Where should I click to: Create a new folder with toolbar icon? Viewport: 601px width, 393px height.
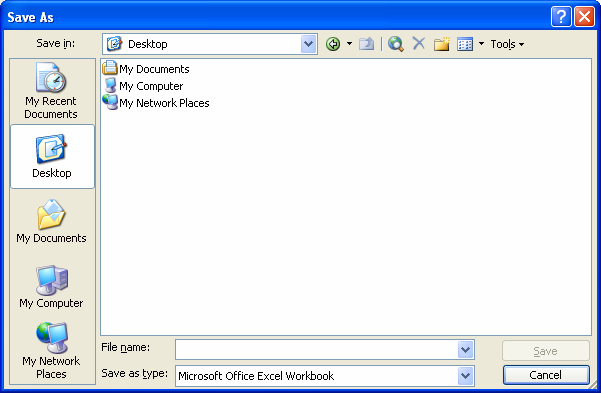click(442, 44)
